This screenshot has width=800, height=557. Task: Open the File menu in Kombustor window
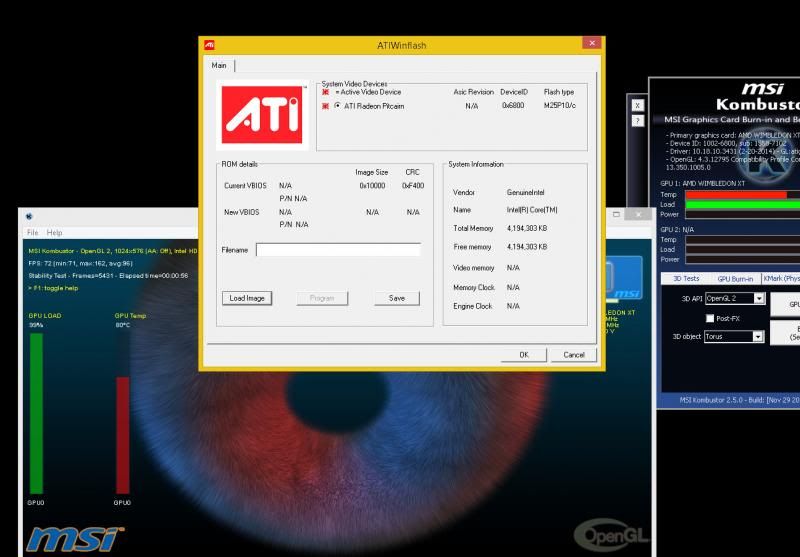(33, 233)
